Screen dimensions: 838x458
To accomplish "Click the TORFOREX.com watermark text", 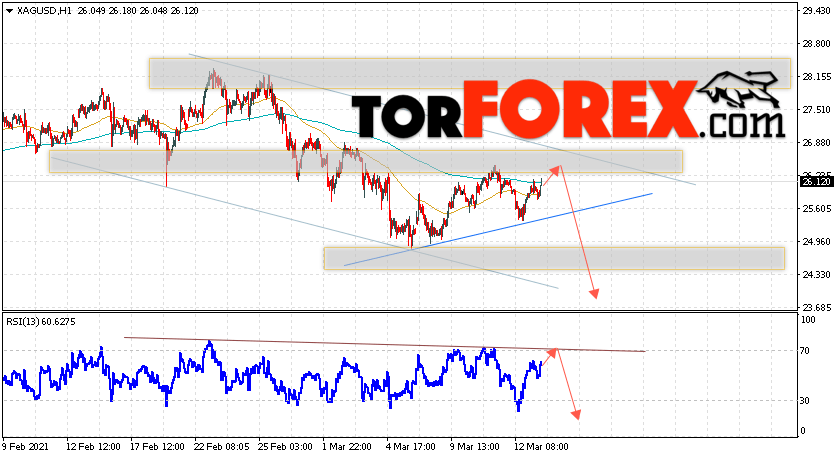I will [568, 112].
